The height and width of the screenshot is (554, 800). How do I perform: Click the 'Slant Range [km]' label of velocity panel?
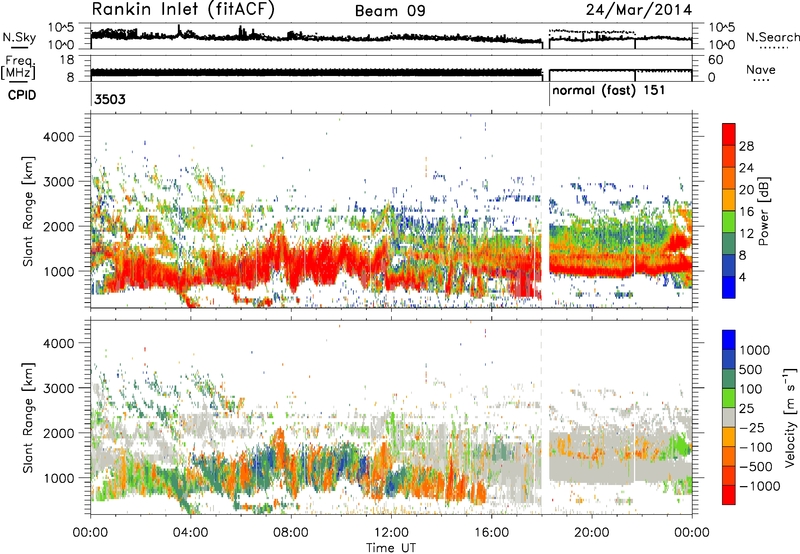[28, 417]
